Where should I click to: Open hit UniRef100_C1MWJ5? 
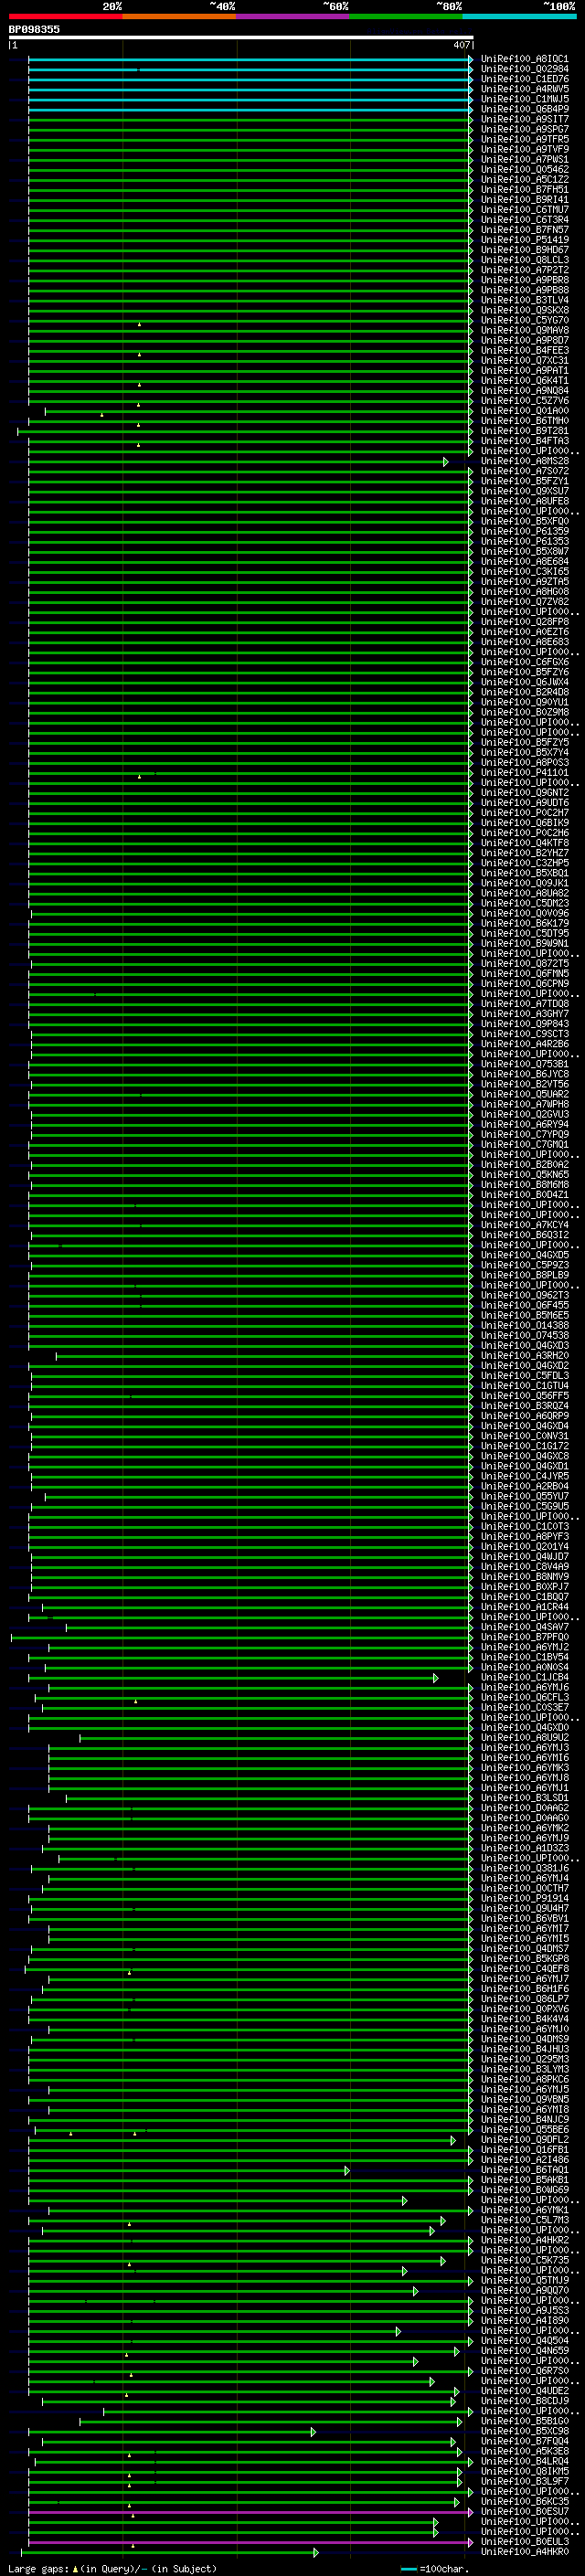(524, 99)
